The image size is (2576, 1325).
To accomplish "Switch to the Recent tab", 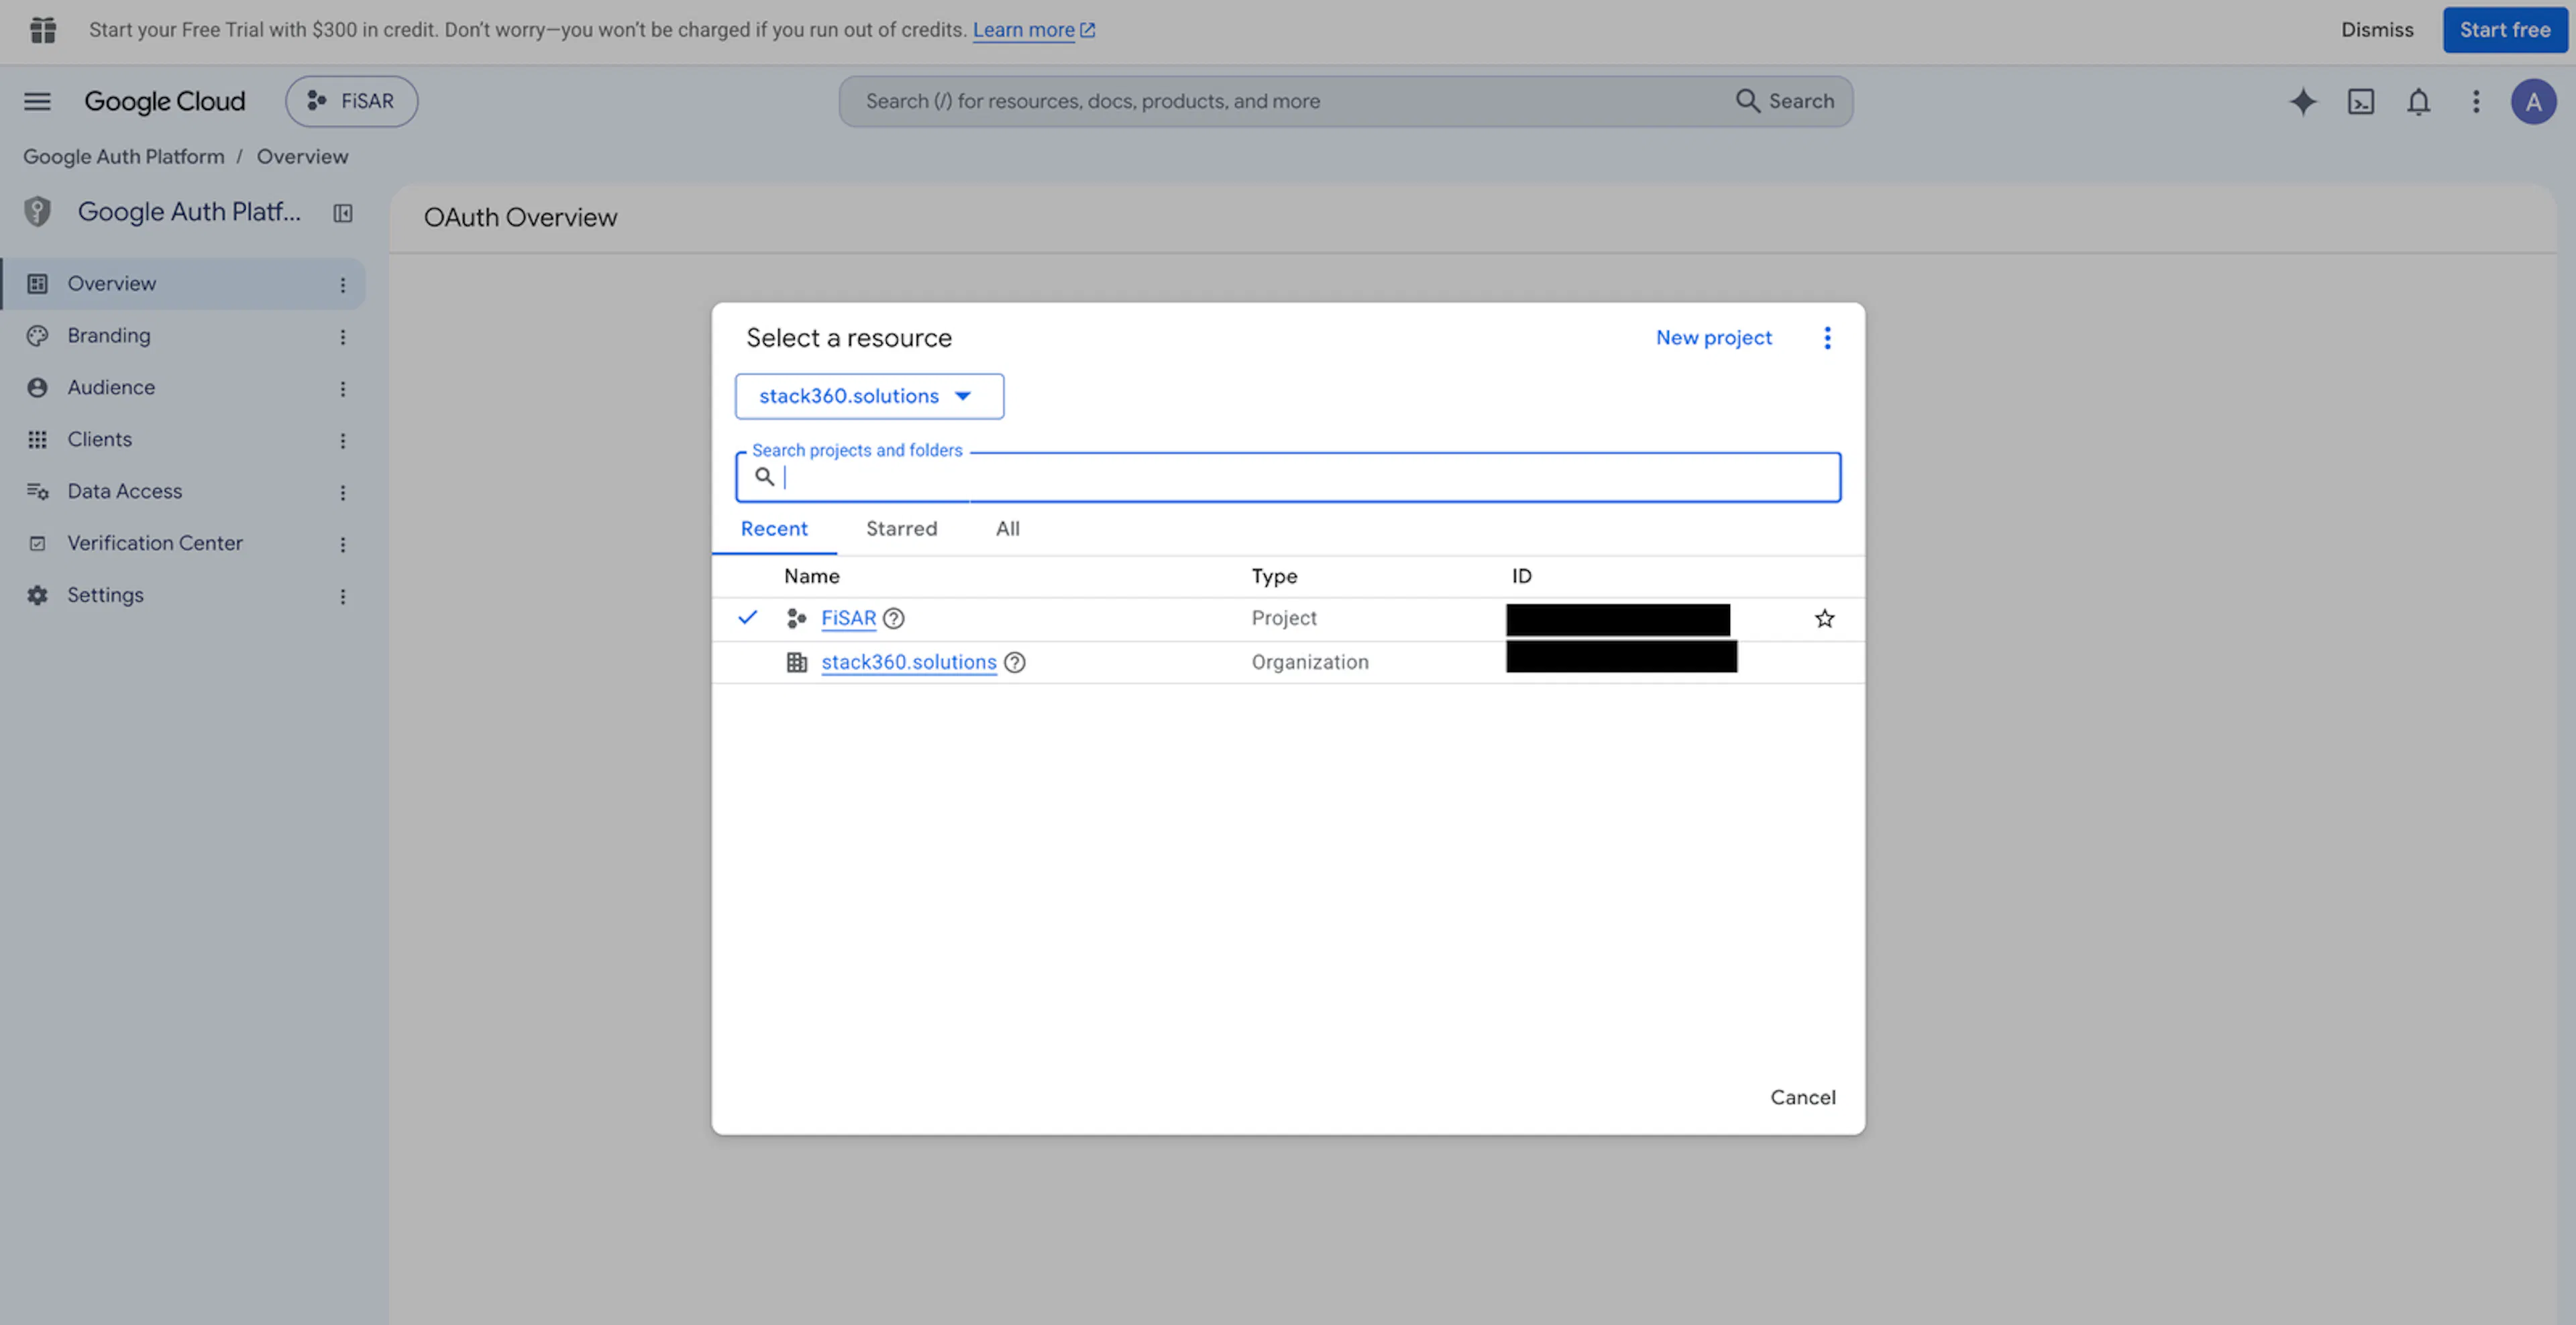I will pyautogui.click(x=774, y=529).
